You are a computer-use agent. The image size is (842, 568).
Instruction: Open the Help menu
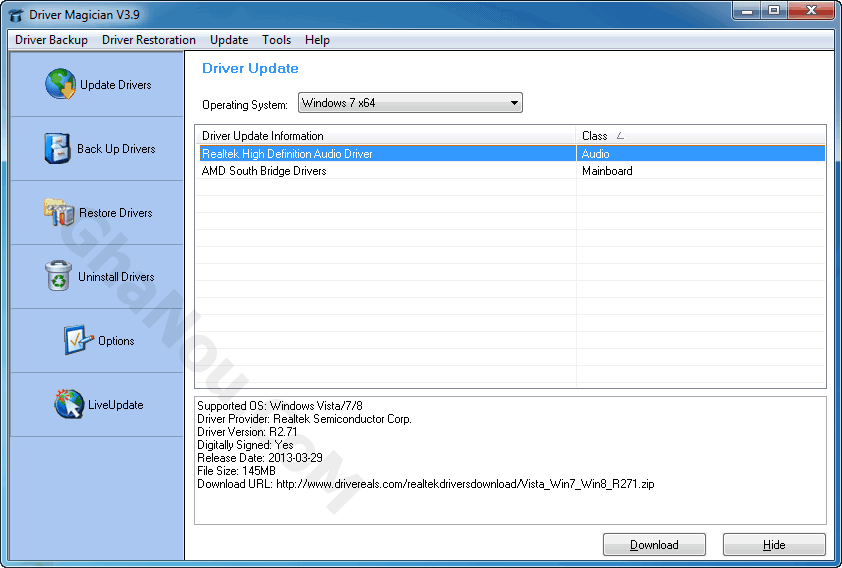317,40
